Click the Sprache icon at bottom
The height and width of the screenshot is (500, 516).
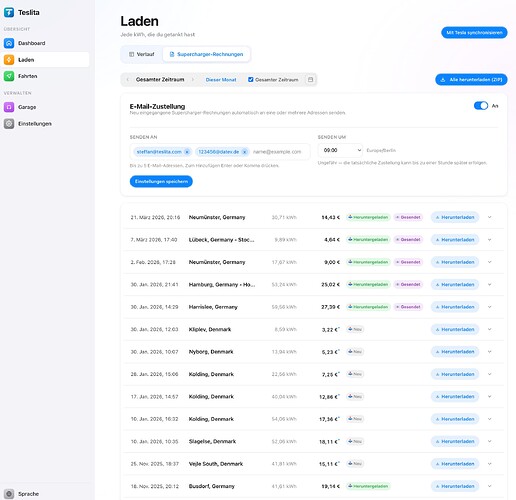(9, 494)
